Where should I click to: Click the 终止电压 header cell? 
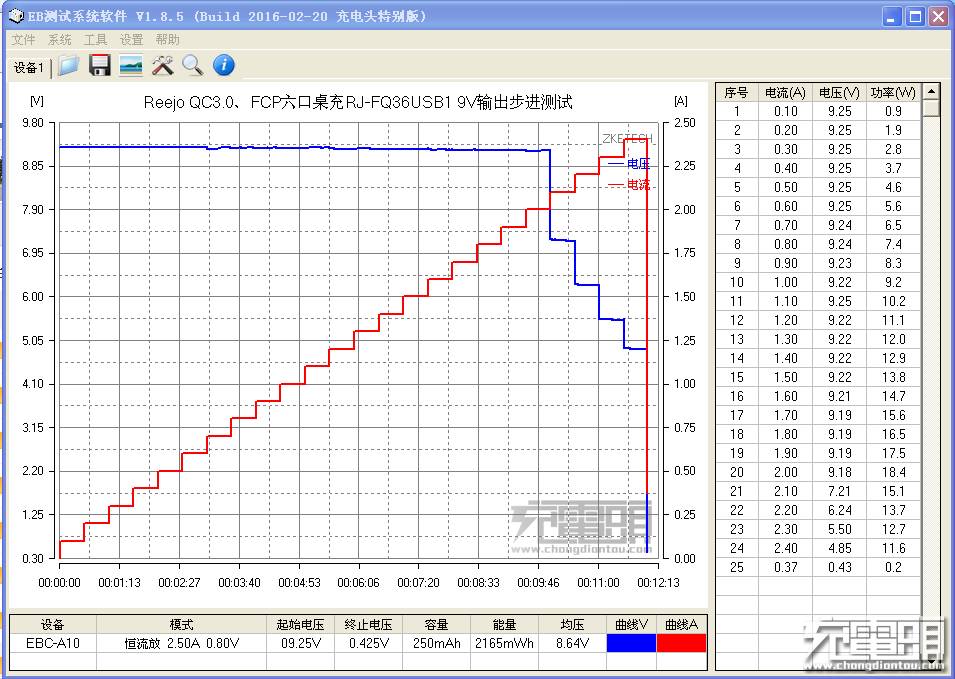368,625
